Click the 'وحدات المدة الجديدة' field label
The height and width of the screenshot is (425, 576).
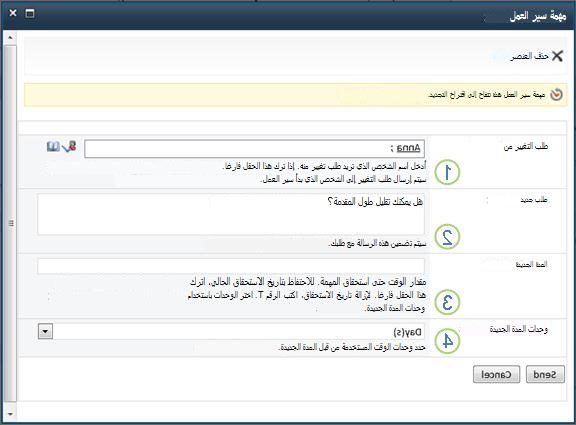(x=518, y=329)
